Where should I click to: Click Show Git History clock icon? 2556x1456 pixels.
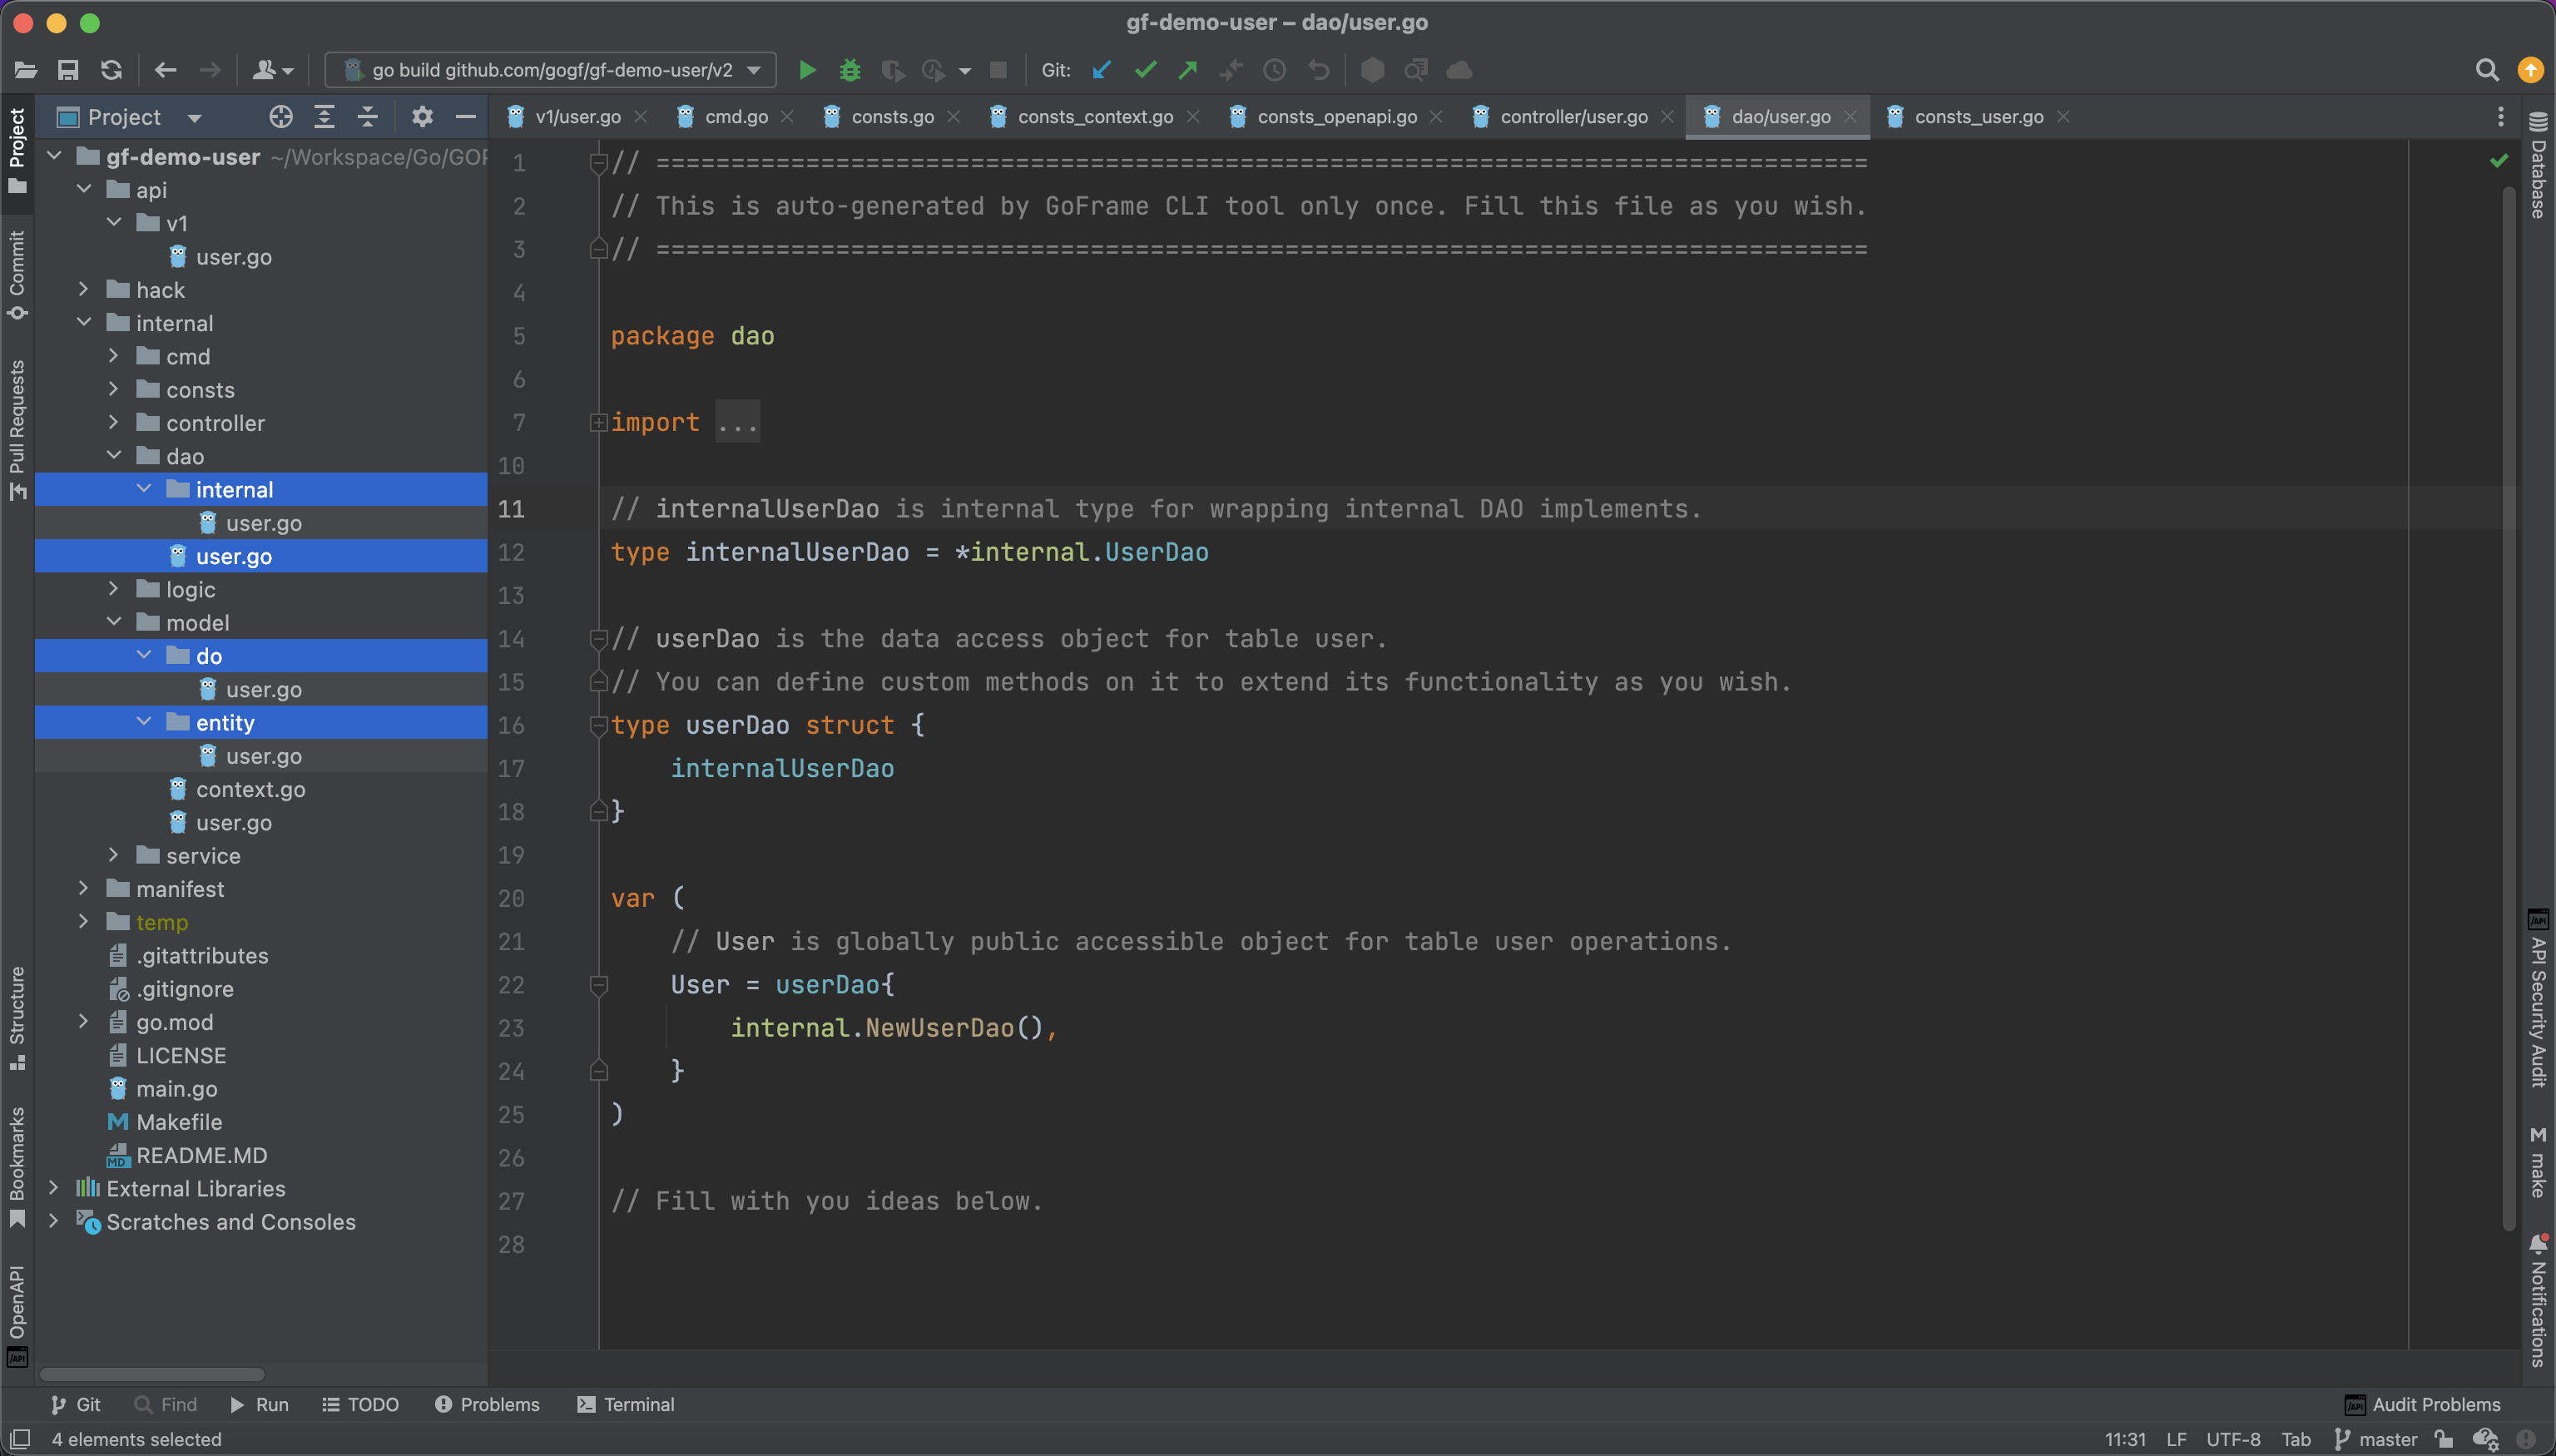[x=1274, y=70]
